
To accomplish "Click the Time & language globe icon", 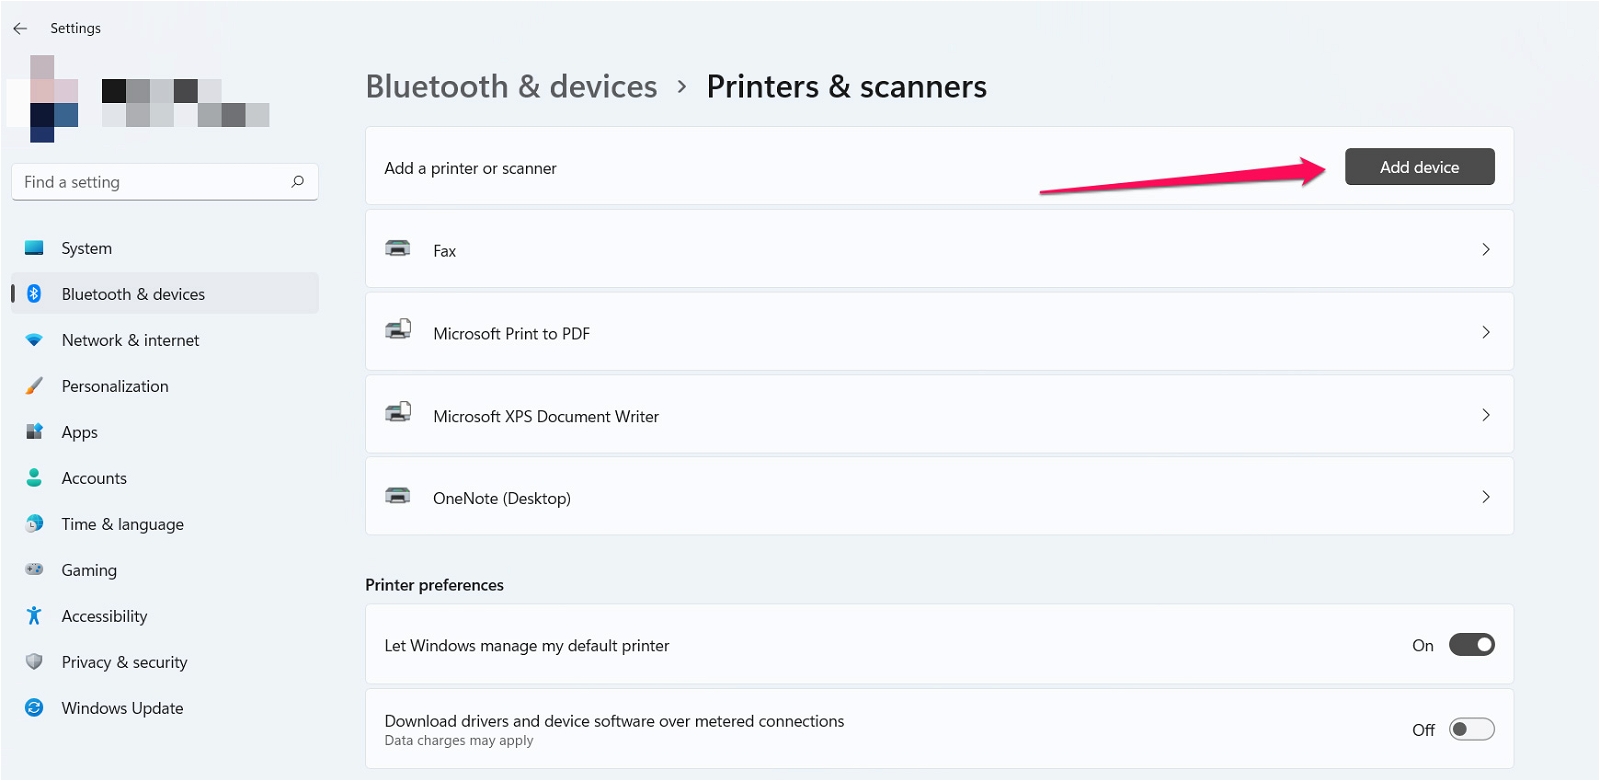I will click(x=34, y=524).
